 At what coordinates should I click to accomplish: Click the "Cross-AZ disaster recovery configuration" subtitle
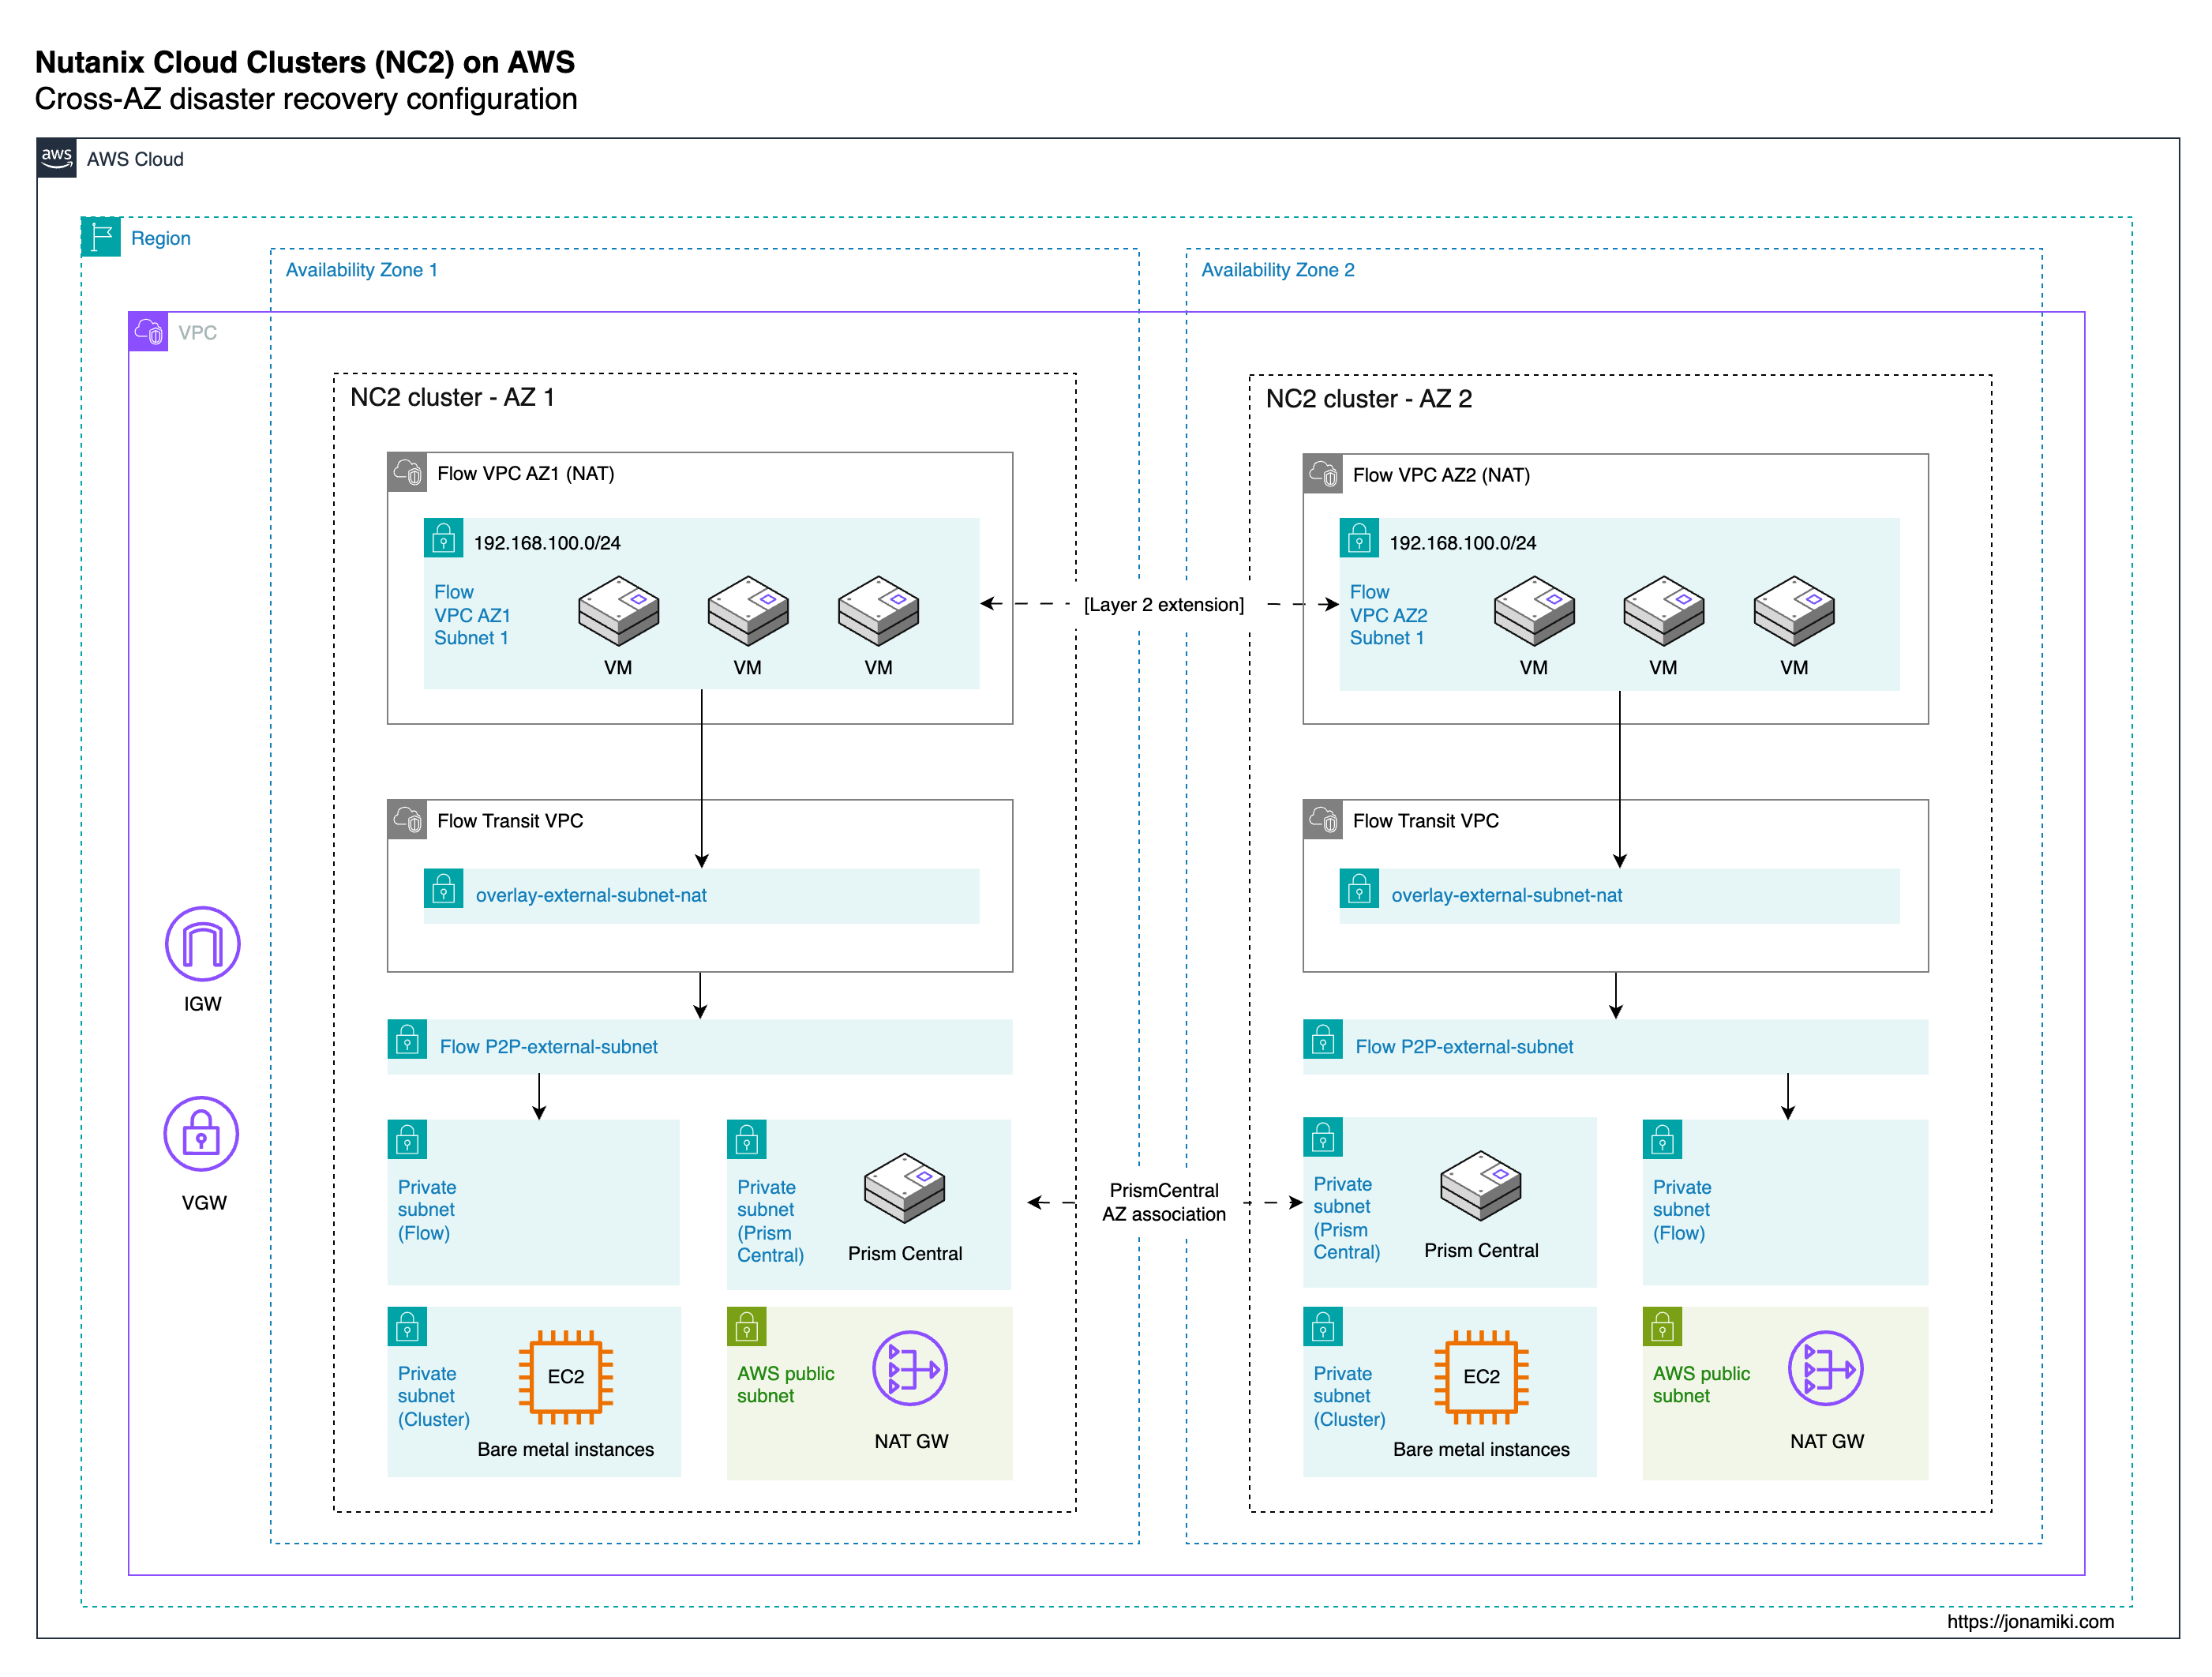[x=306, y=99]
